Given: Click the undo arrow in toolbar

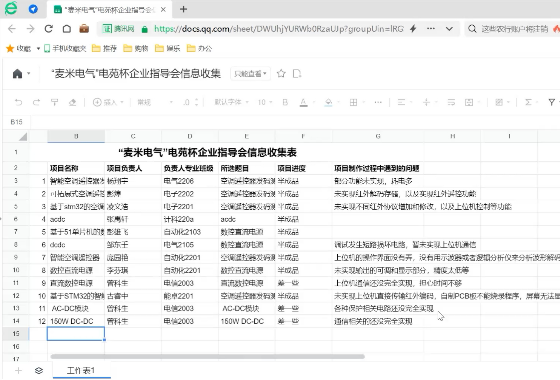Looking at the screenshot, I should tap(18, 102).
